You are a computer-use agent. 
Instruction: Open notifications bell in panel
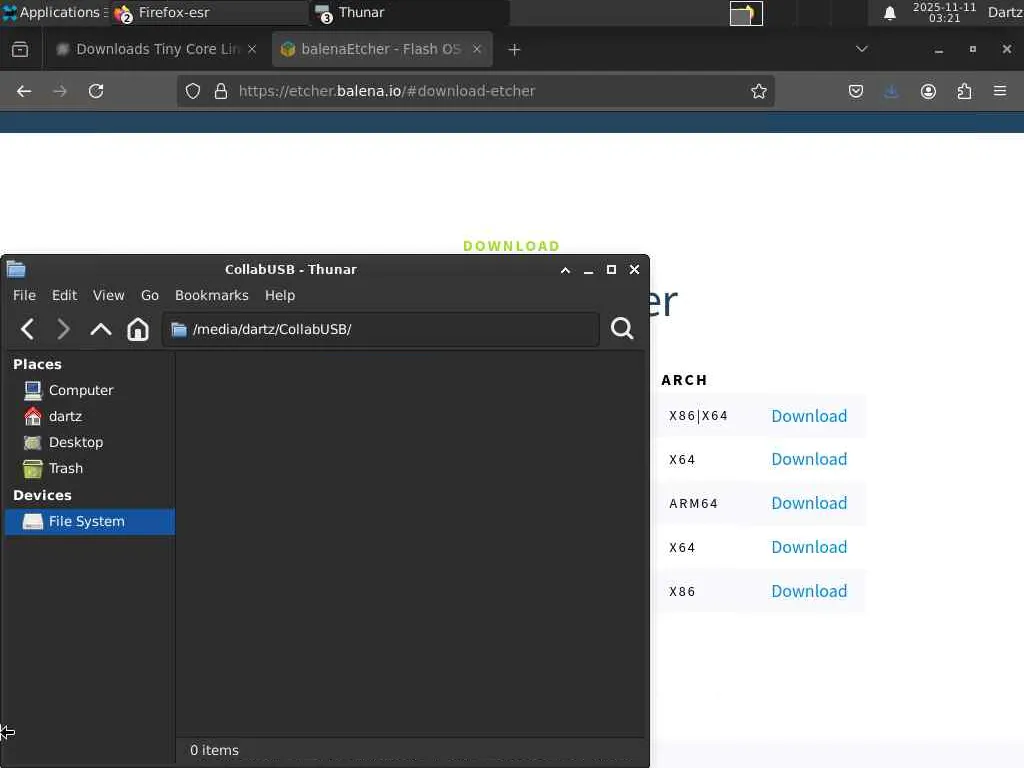click(x=889, y=13)
